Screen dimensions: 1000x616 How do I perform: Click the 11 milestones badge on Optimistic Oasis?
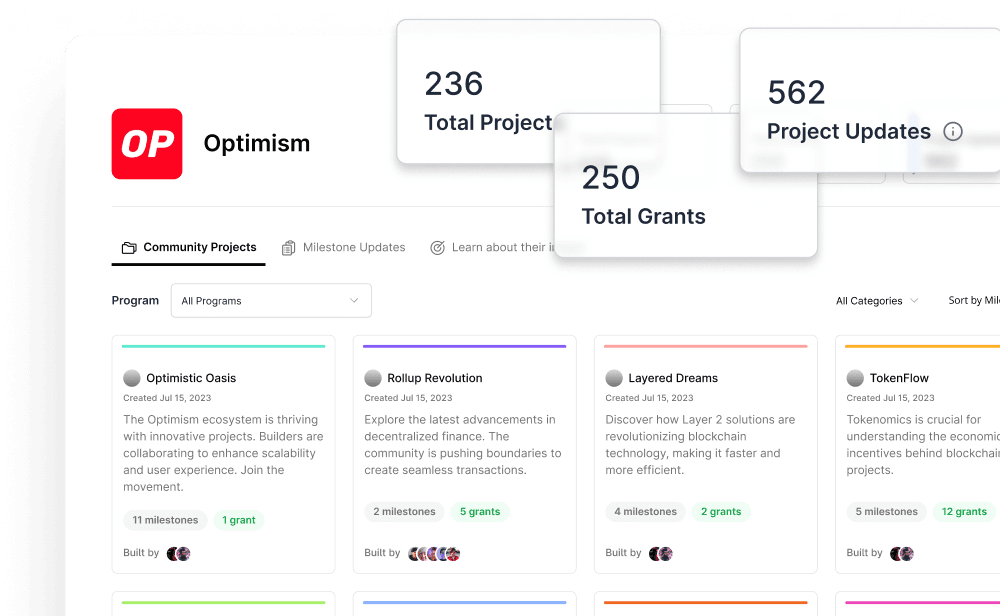(x=165, y=519)
